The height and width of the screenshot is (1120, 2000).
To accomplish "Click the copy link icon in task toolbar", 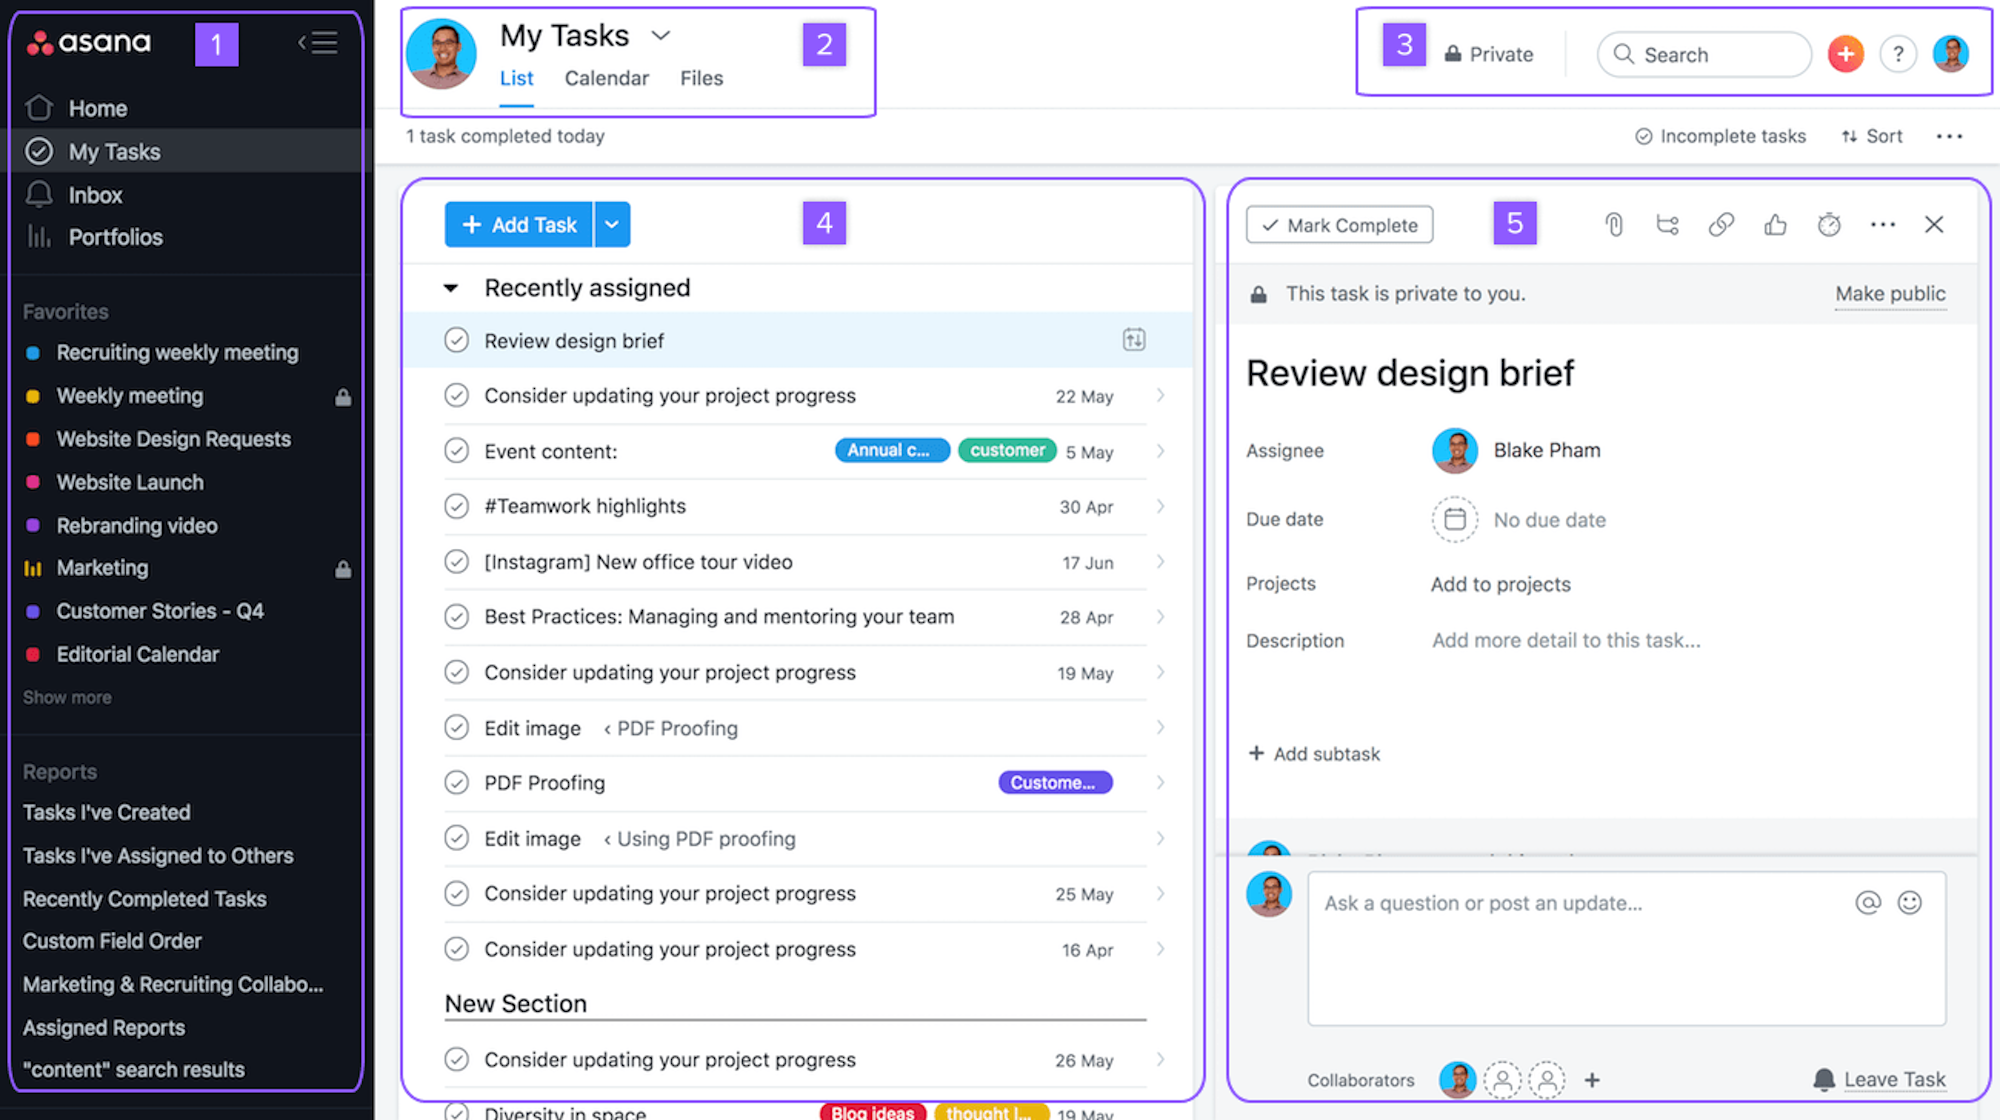I will (1720, 225).
